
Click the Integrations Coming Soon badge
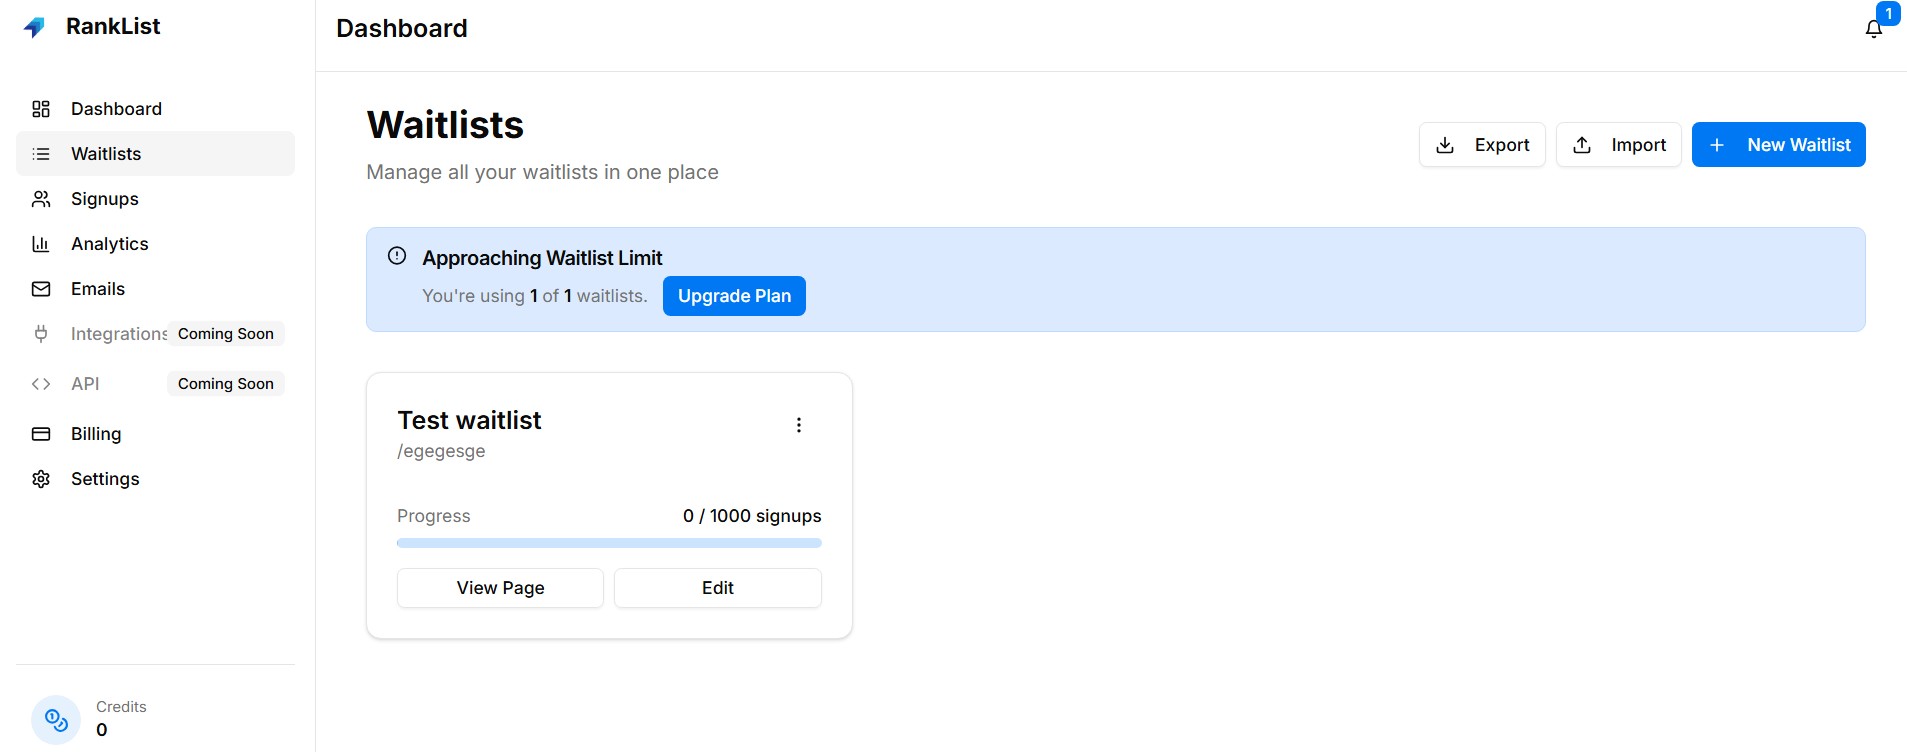[x=225, y=333]
